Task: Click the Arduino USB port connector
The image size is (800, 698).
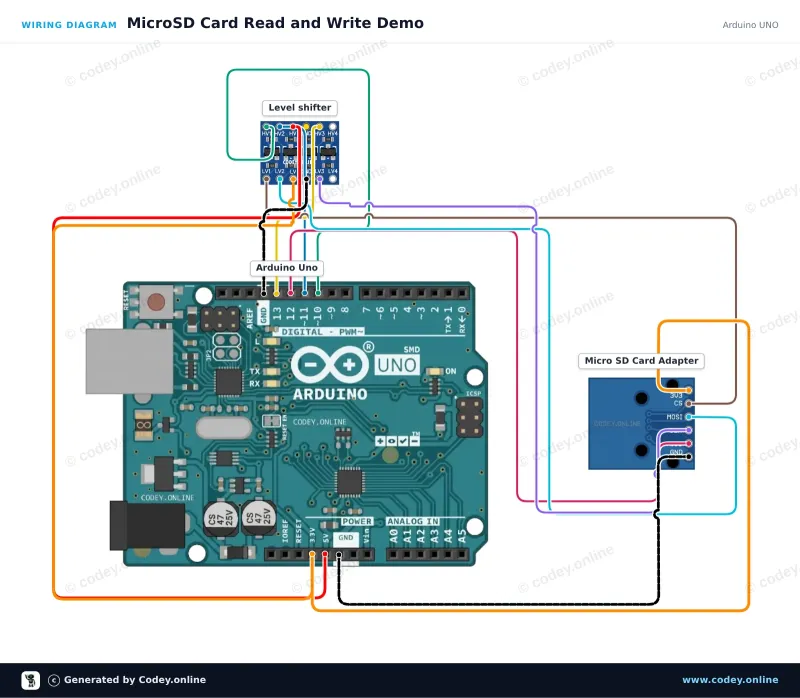Action: pos(129,361)
